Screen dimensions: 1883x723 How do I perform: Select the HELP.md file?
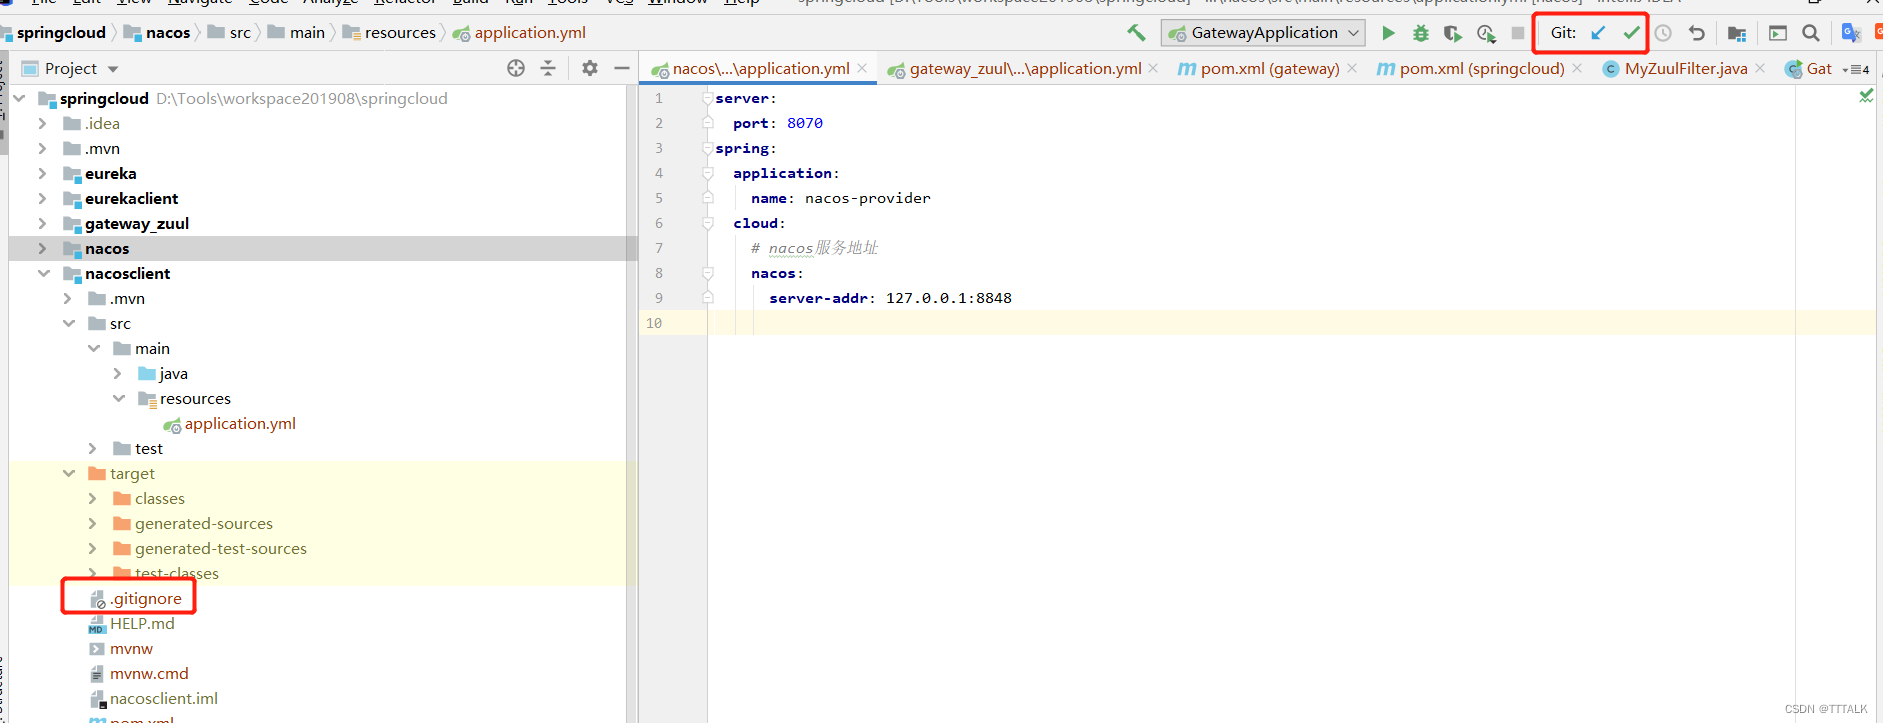point(142,623)
